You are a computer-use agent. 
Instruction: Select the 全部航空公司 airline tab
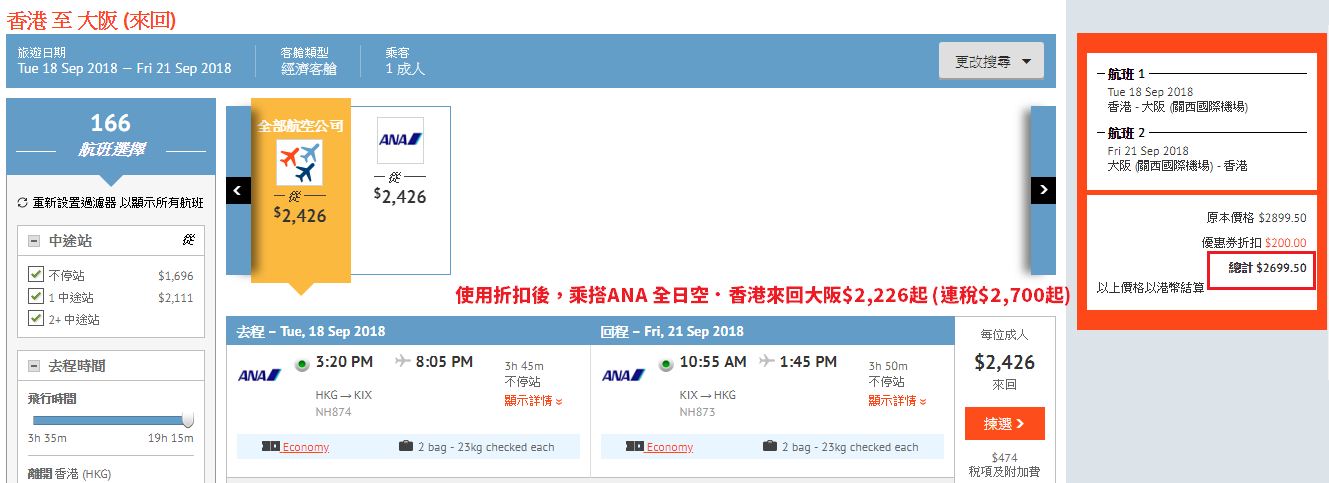[x=301, y=190]
